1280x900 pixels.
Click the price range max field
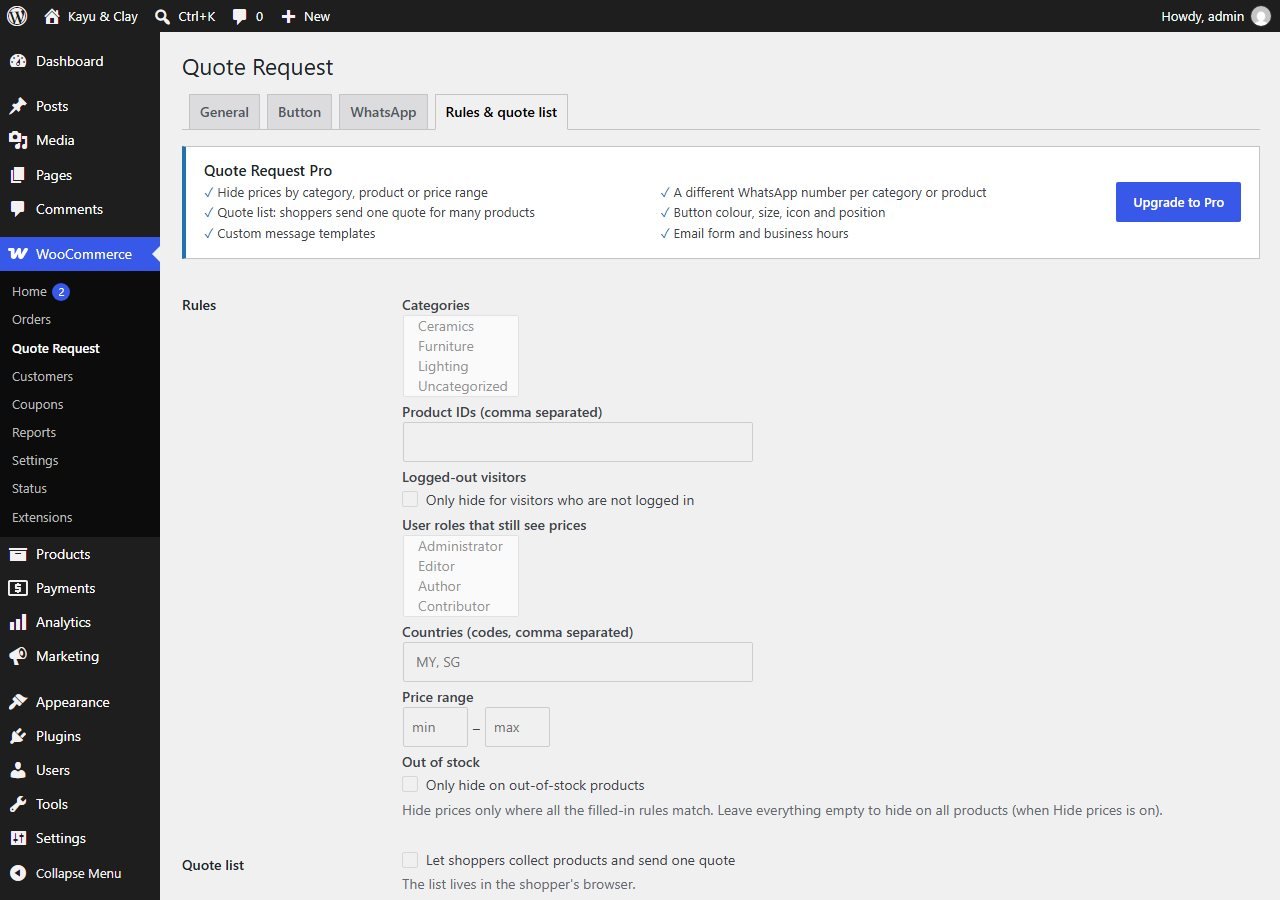point(517,727)
